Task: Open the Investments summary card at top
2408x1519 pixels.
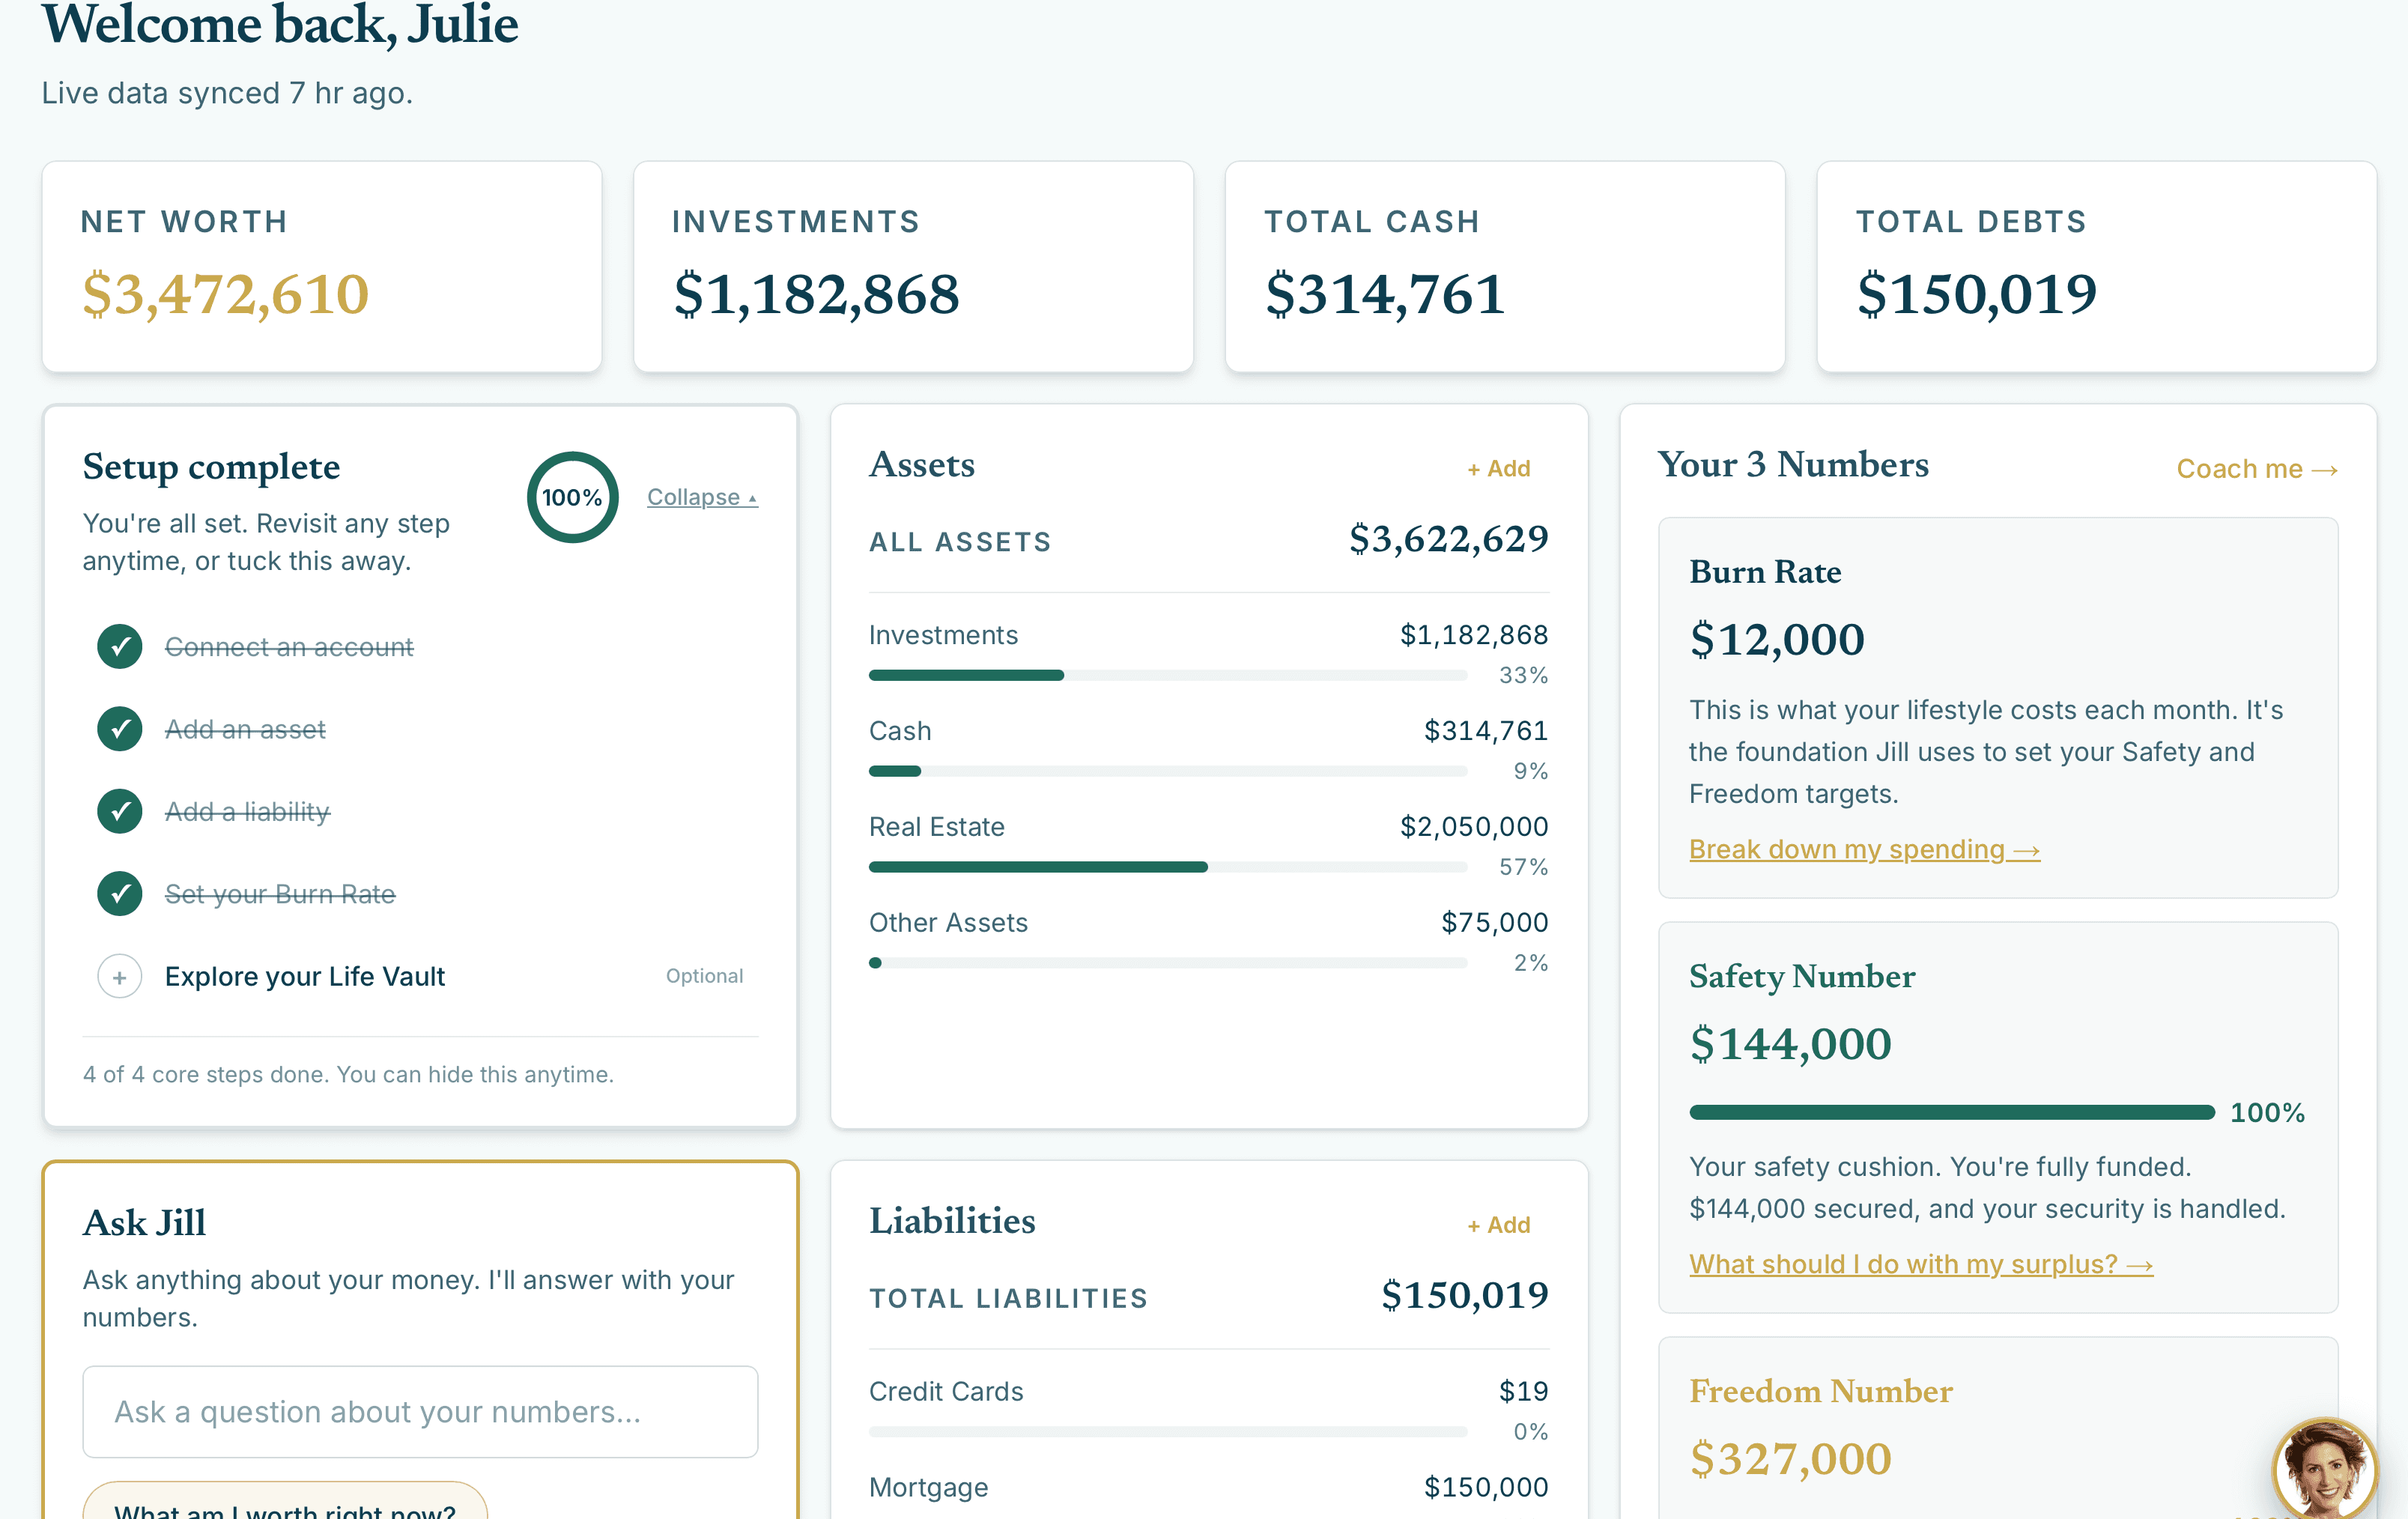Action: point(913,266)
